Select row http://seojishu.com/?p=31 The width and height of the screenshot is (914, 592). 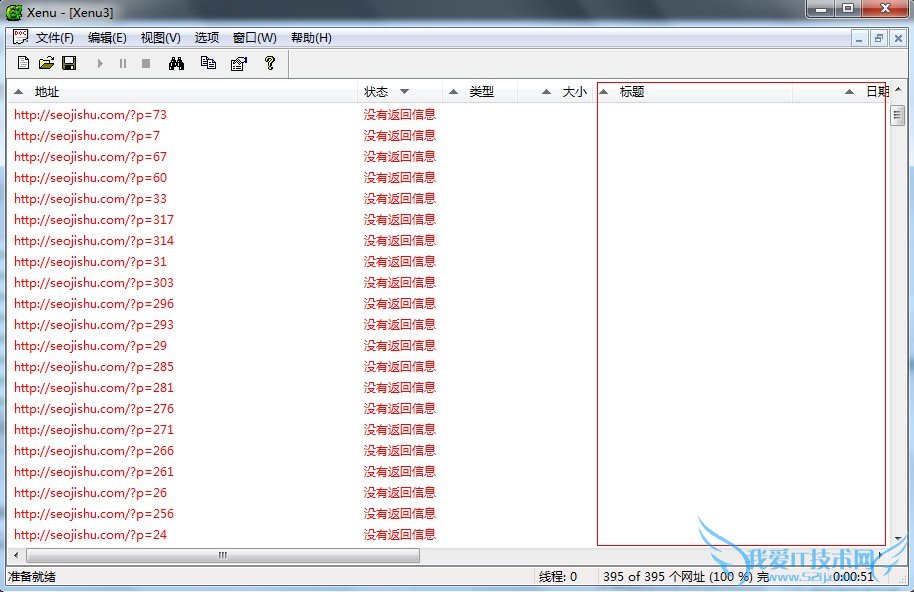[x=90, y=262]
